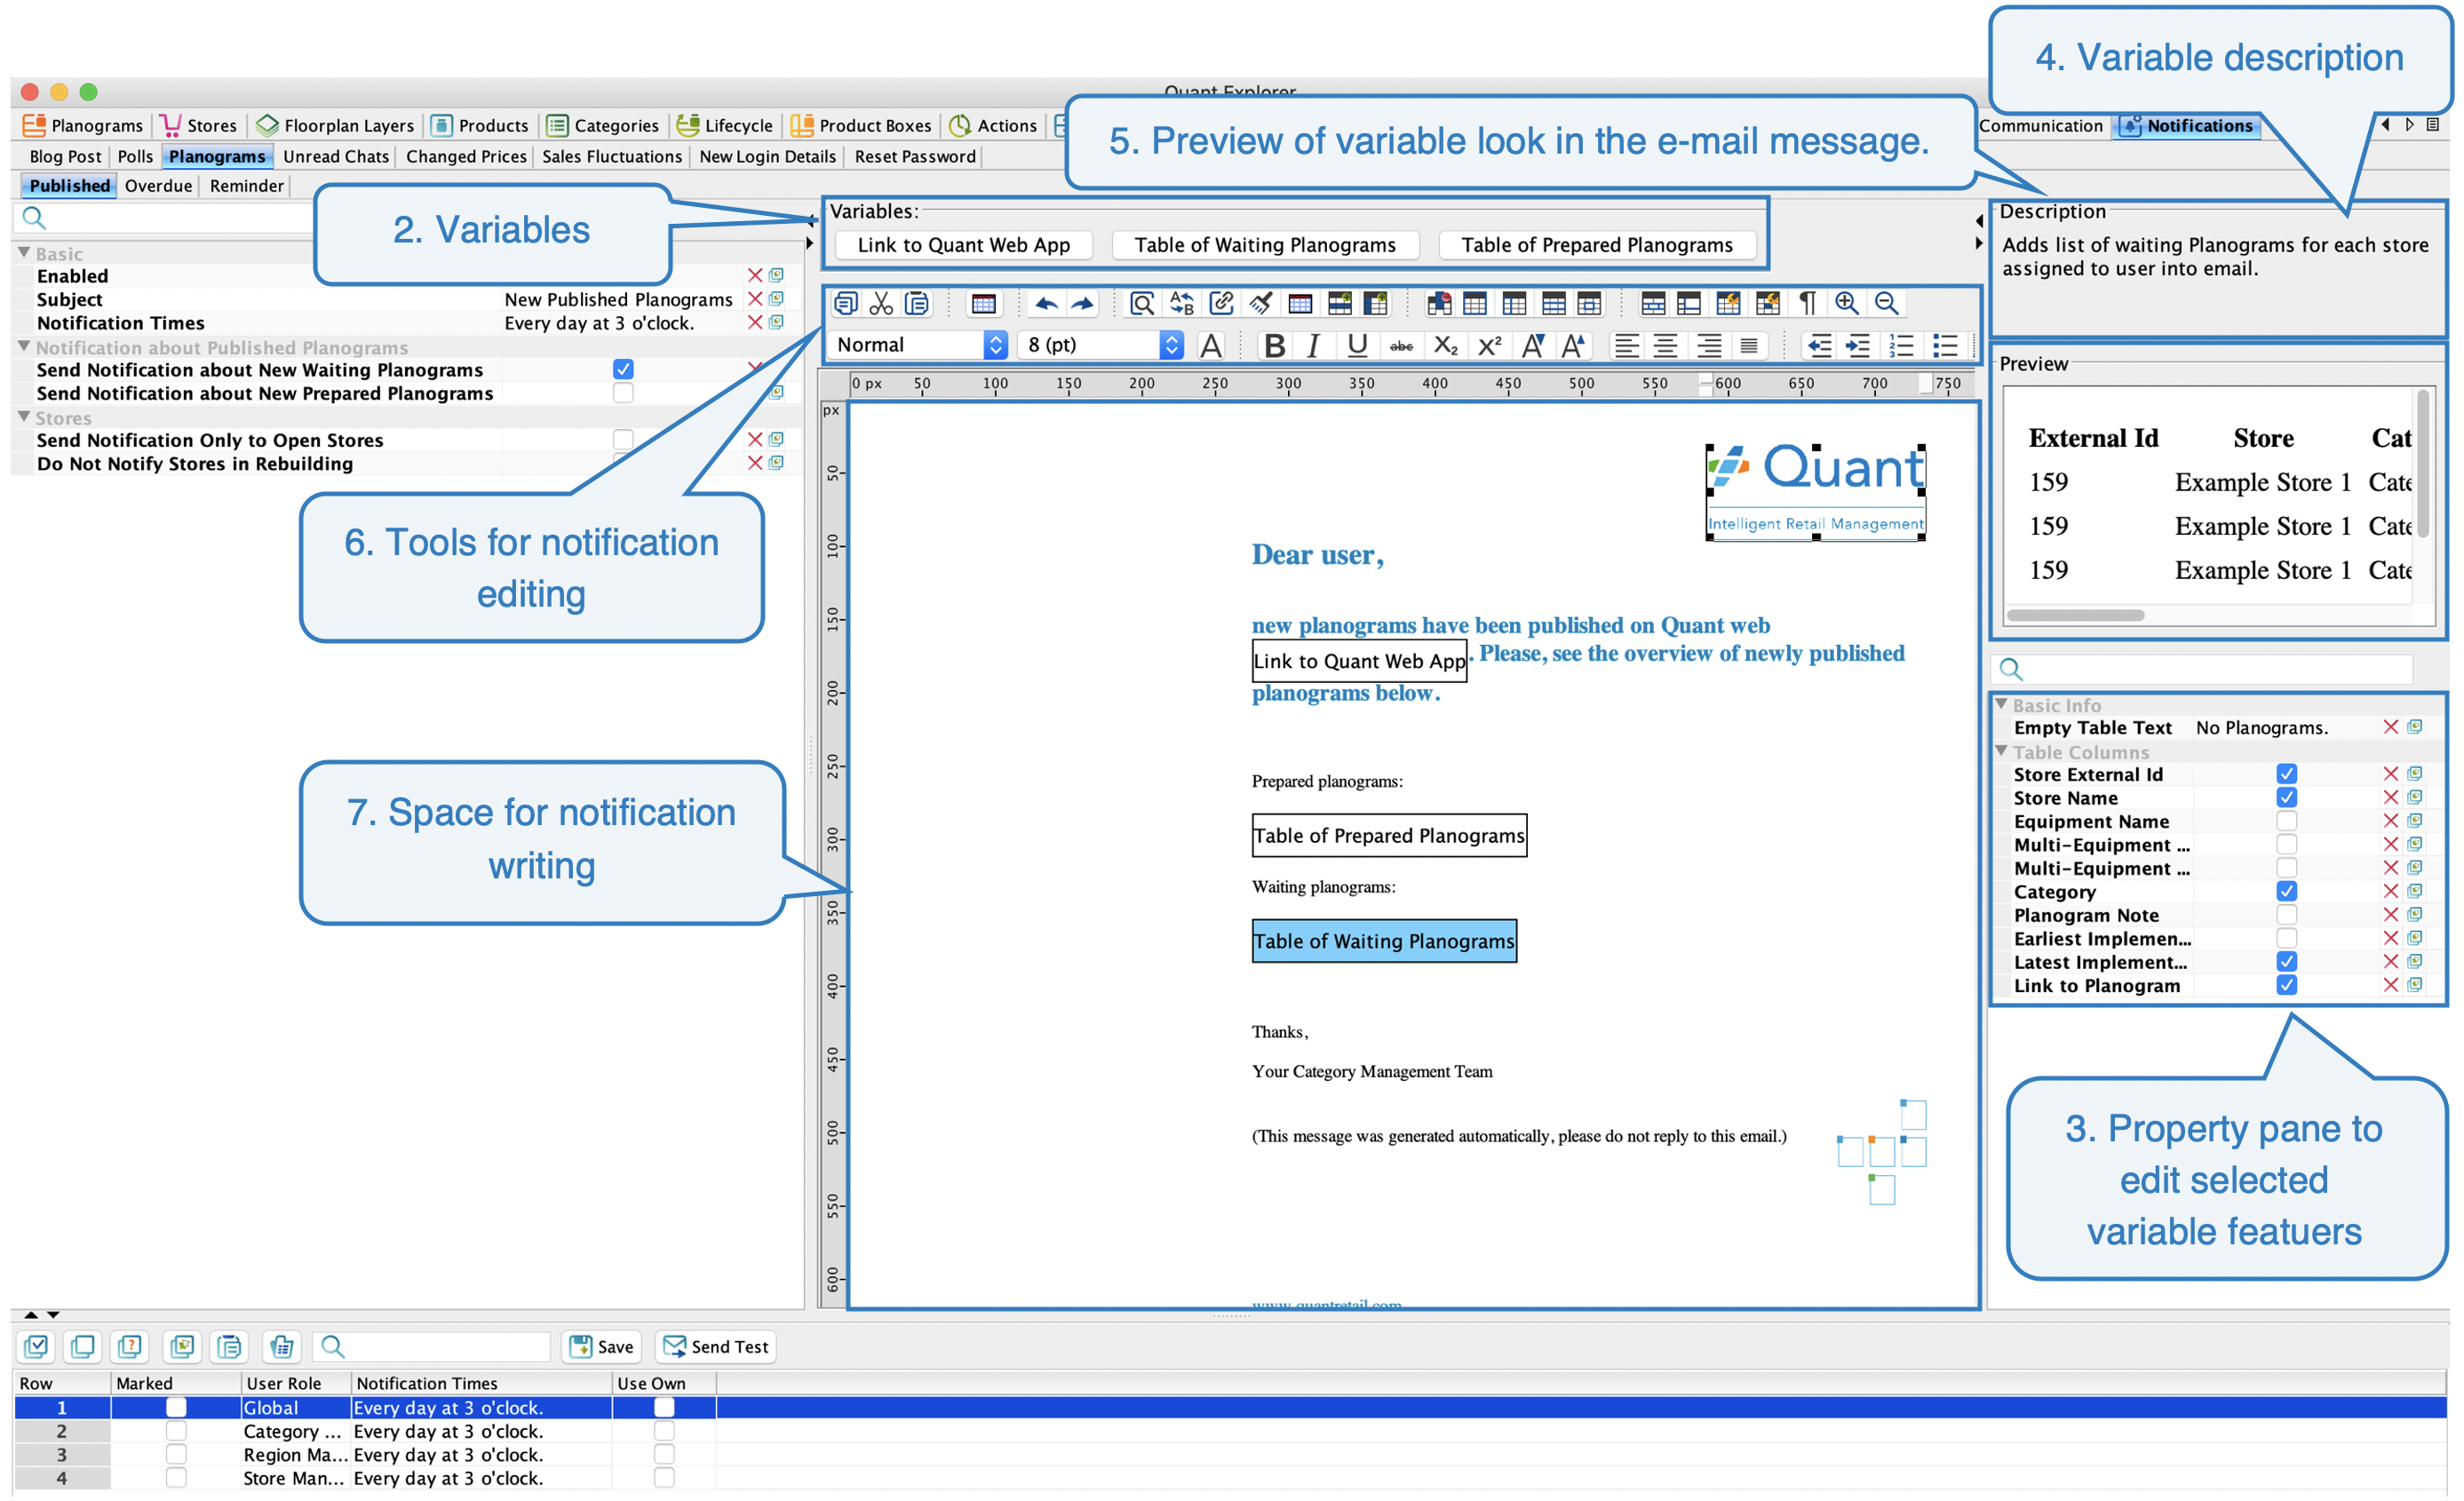
Task: Click the Zoom In magnifier icon
Action: click(x=1847, y=303)
